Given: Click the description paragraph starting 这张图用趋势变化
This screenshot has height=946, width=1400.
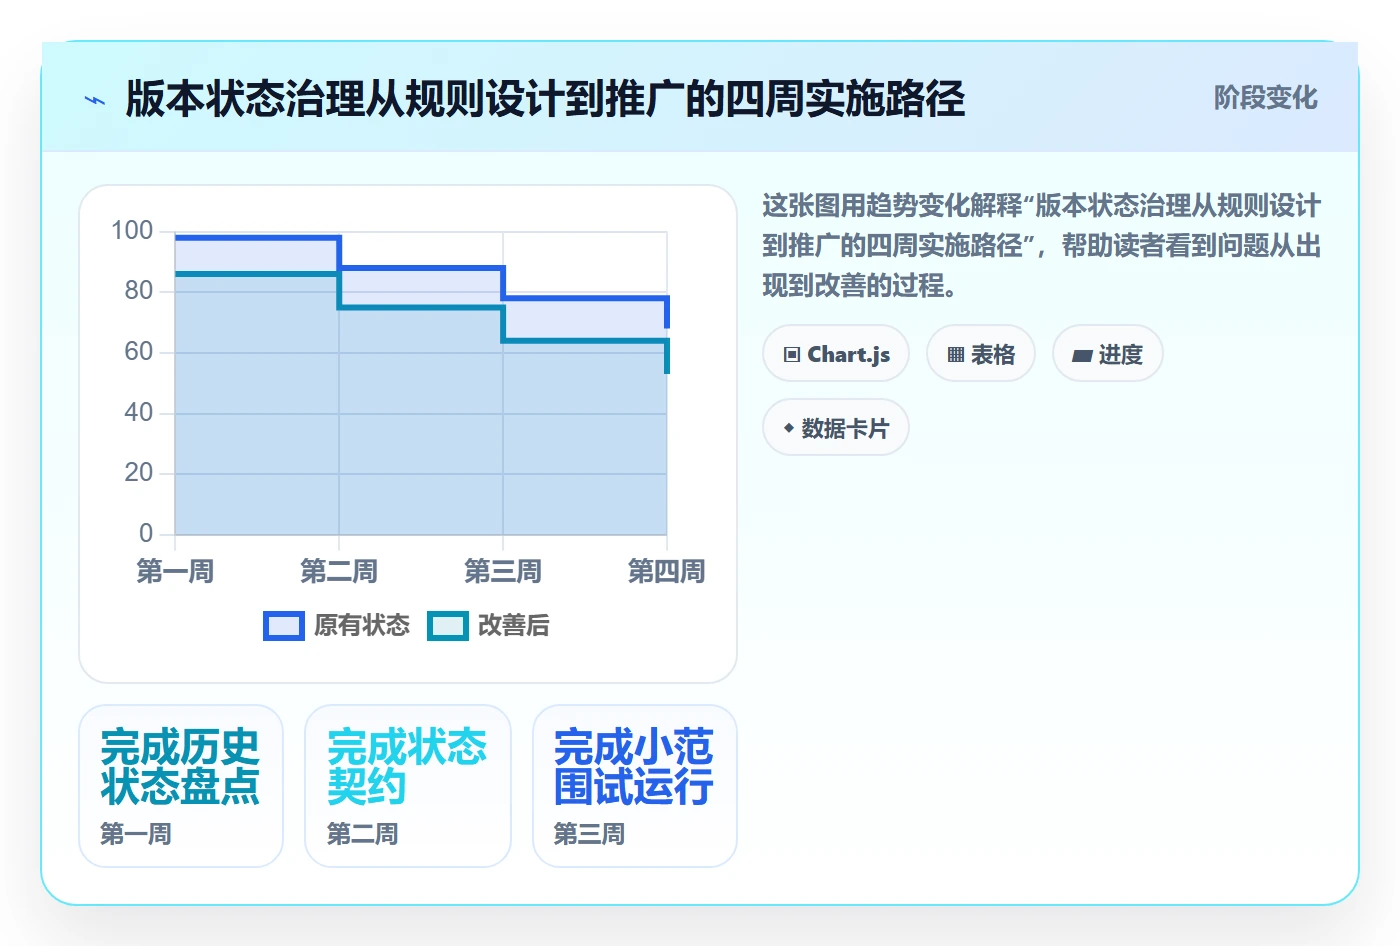Looking at the screenshot, I should pos(1042,246).
